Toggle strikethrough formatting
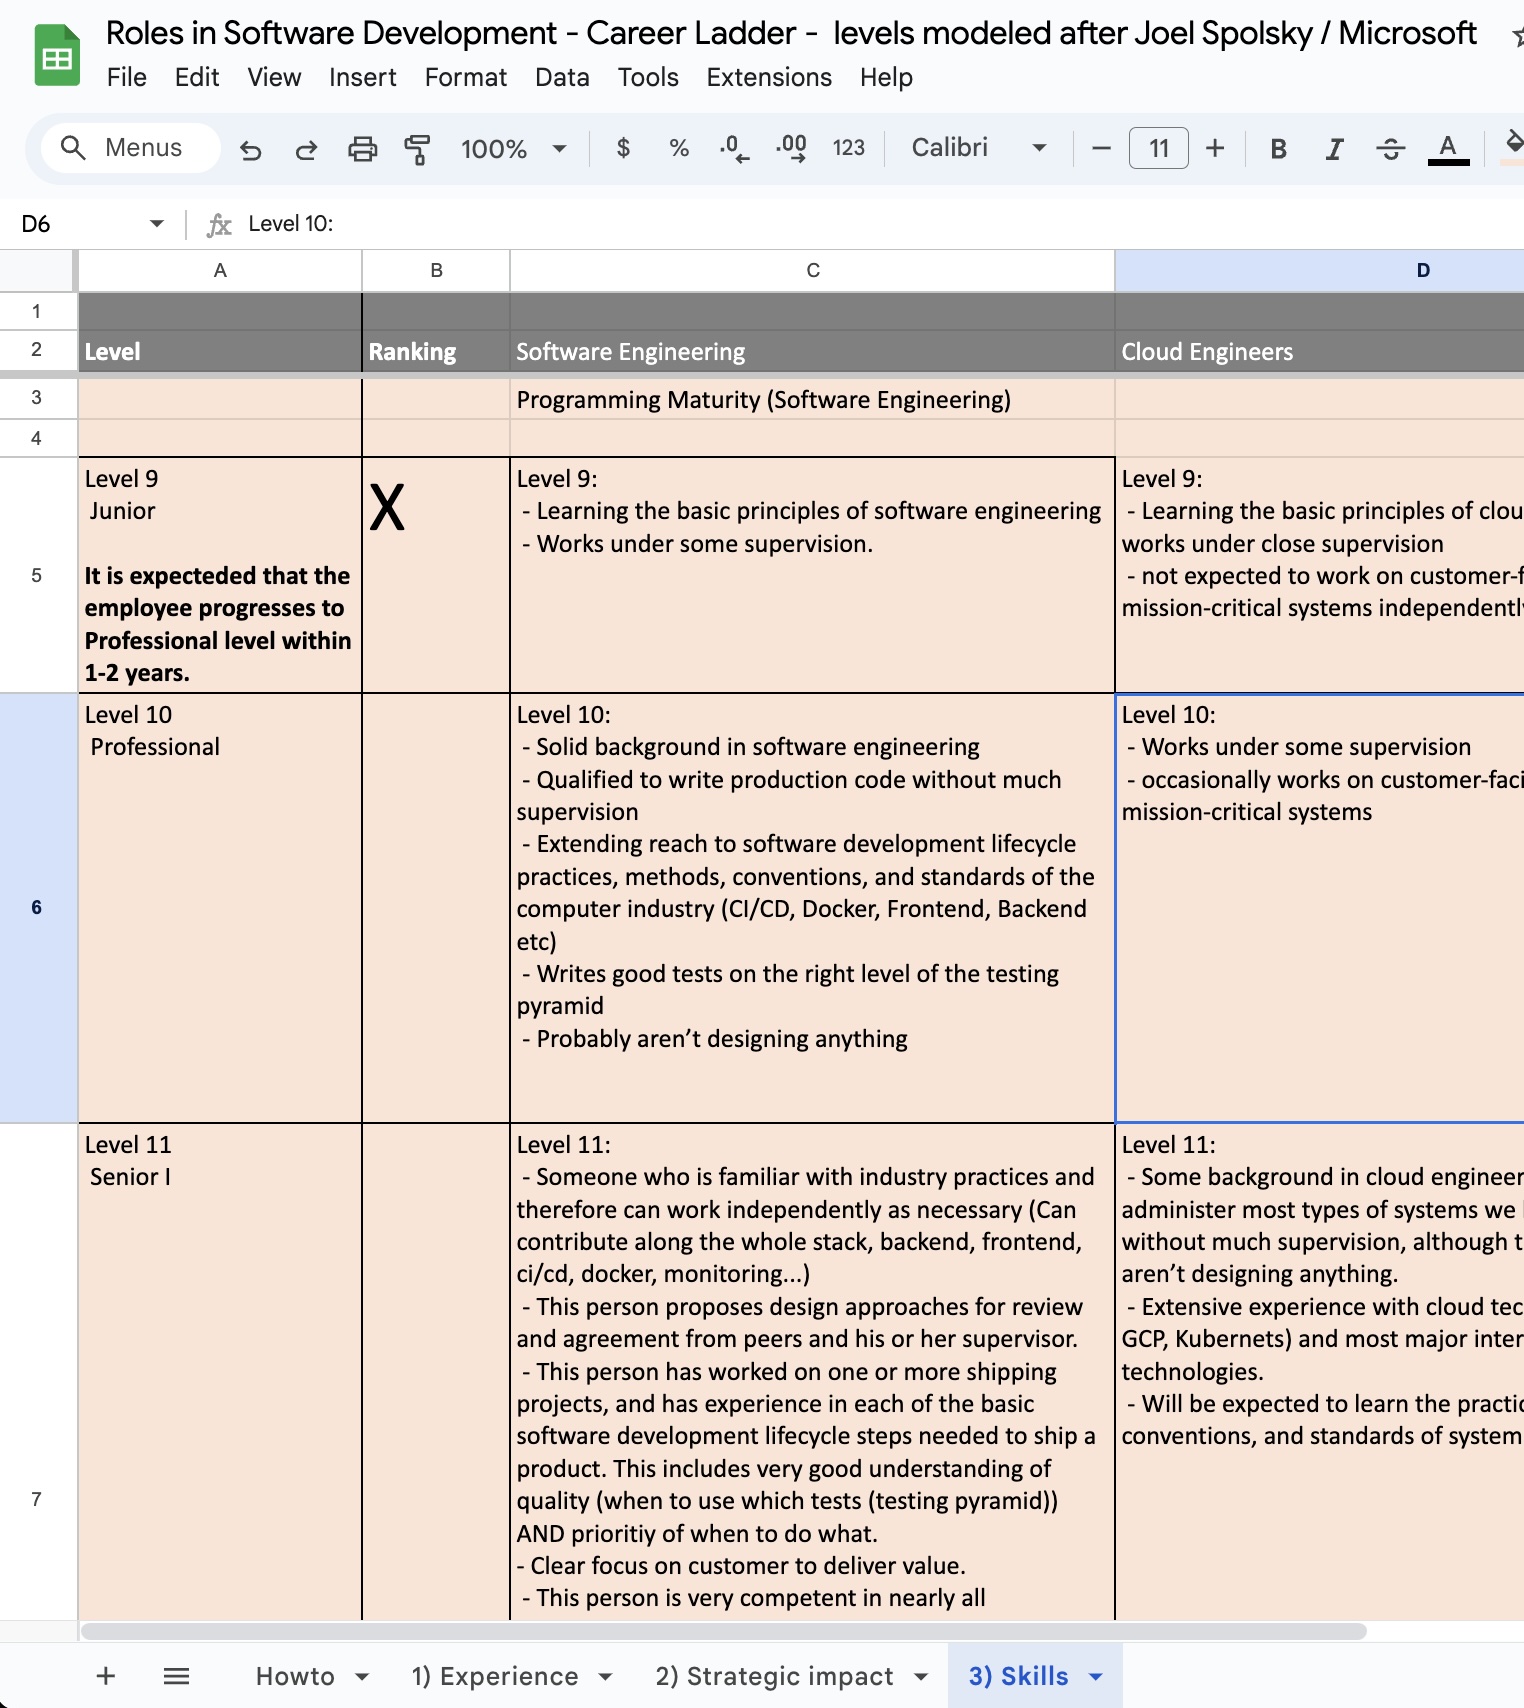Image resolution: width=1524 pixels, height=1708 pixels. point(1390,148)
